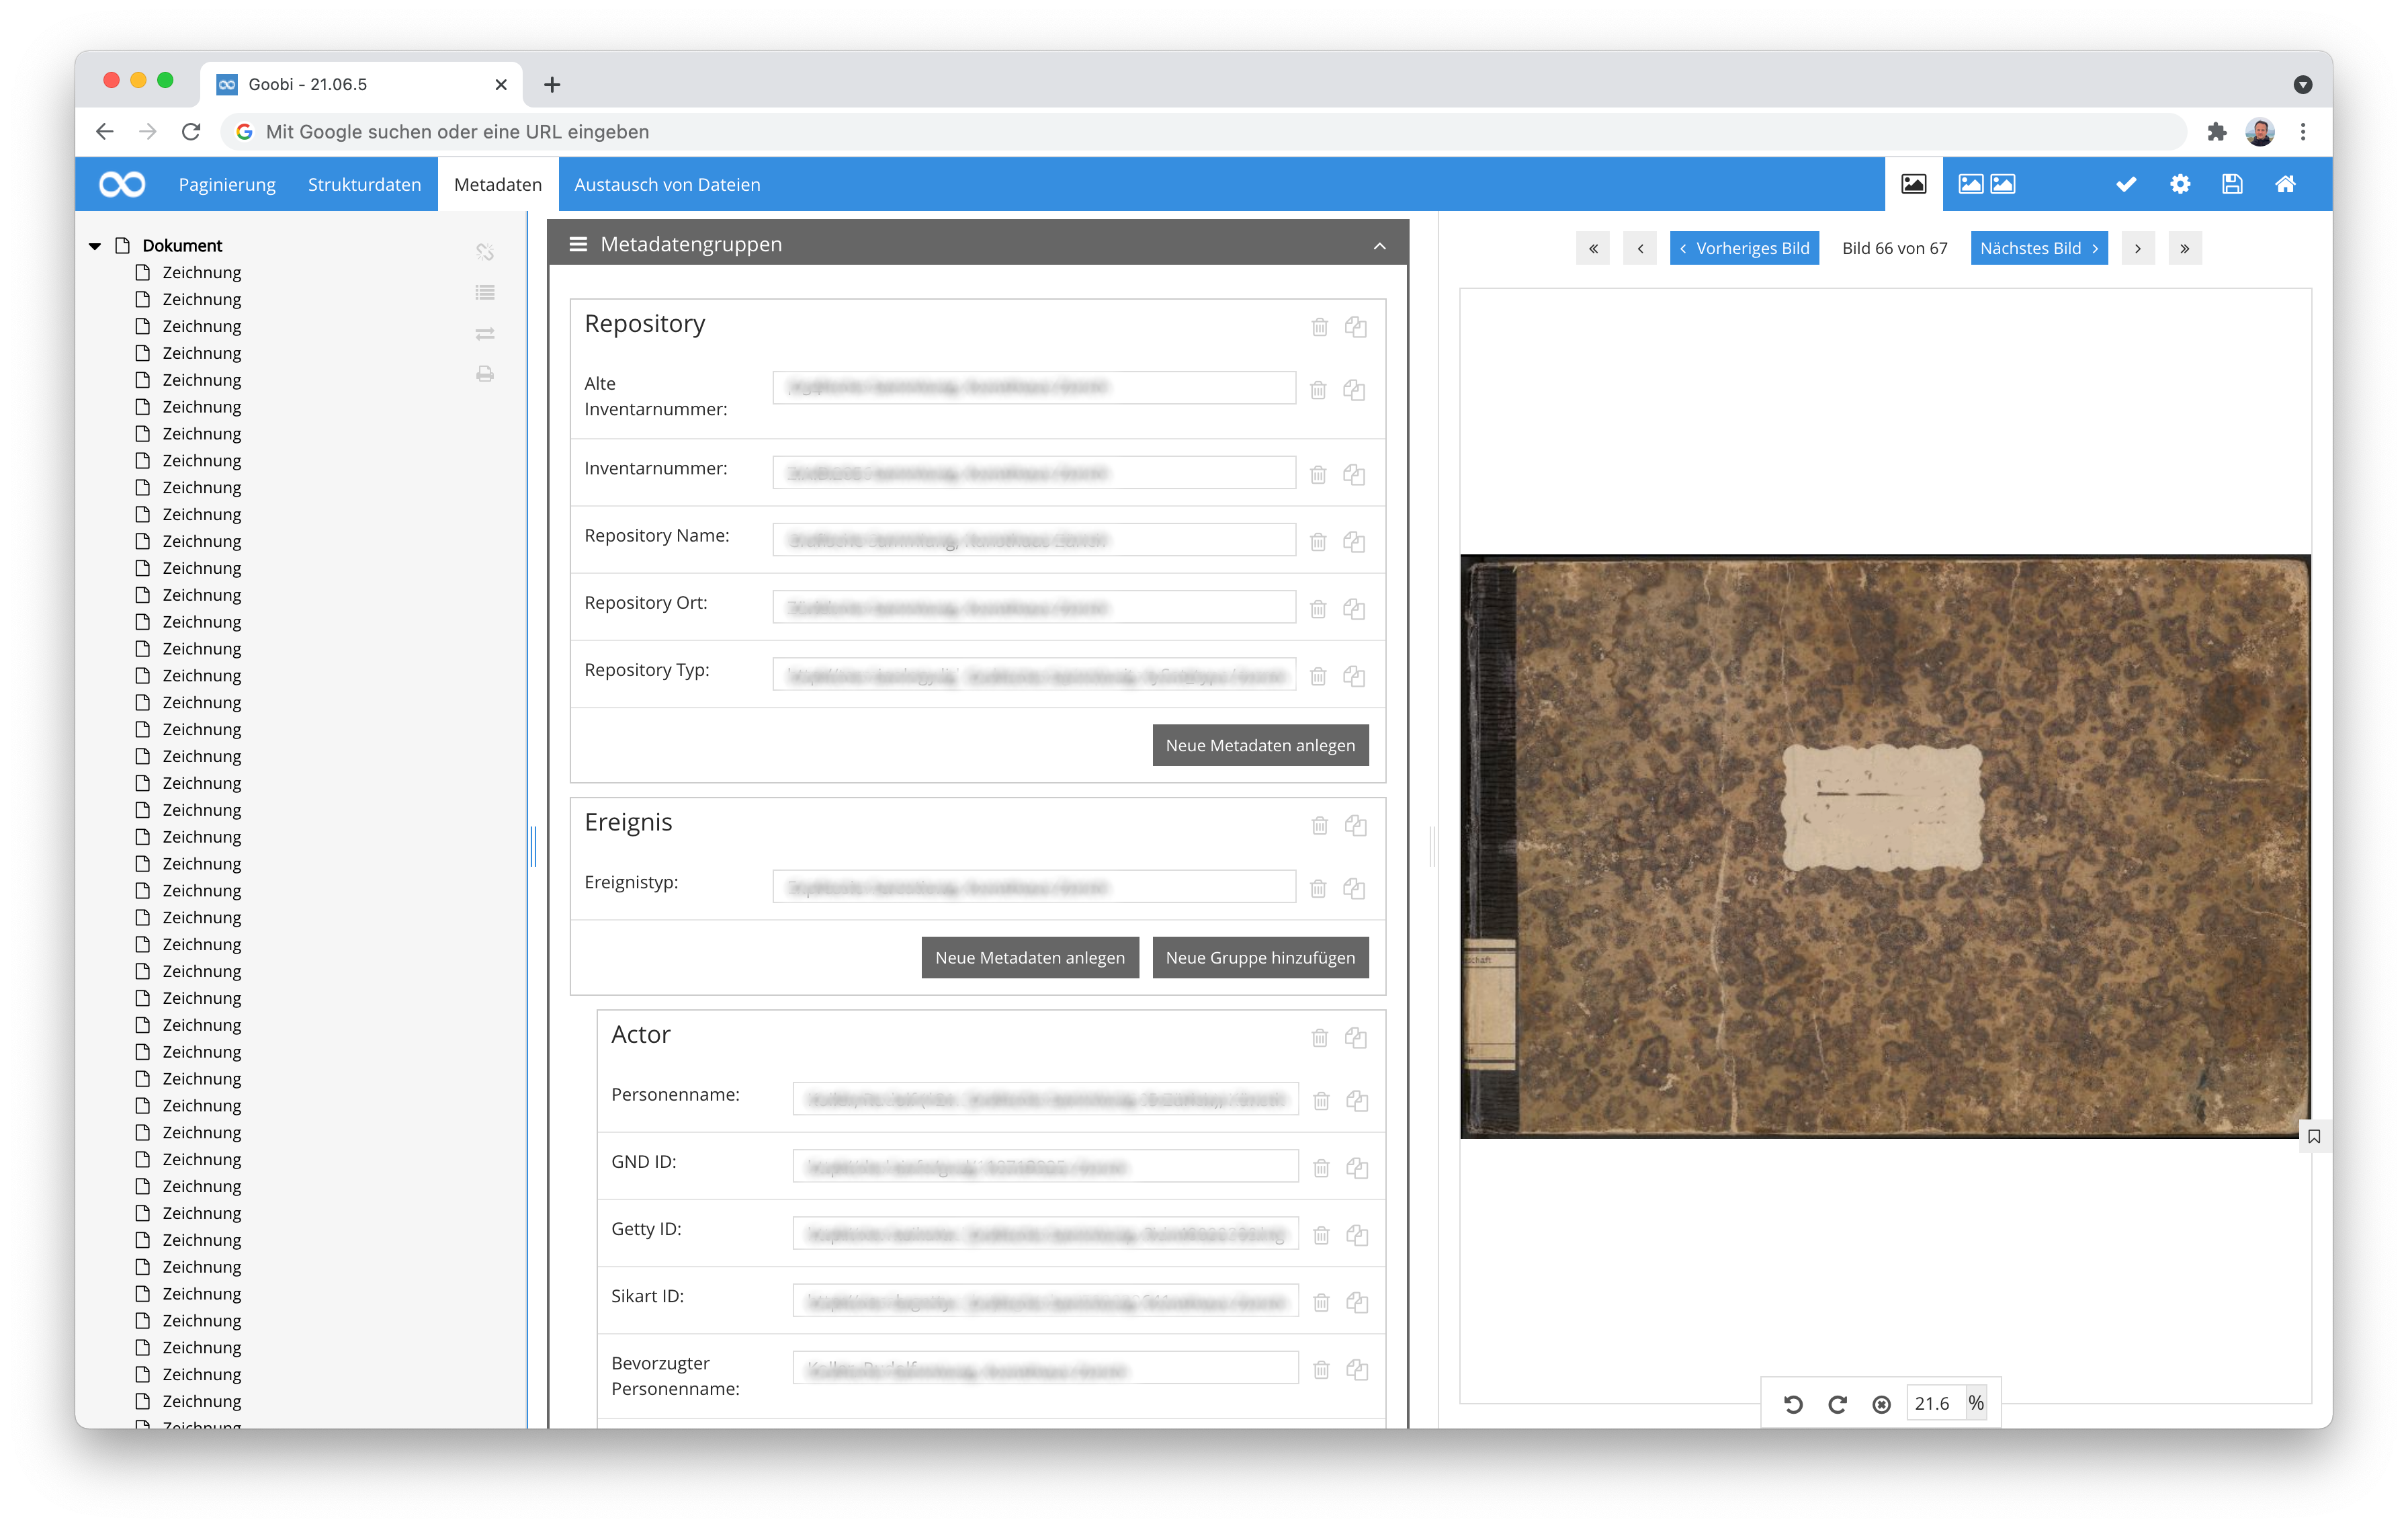Open the Chrome three-dot menu
This screenshot has height=1528, width=2408.
point(2303,131)
